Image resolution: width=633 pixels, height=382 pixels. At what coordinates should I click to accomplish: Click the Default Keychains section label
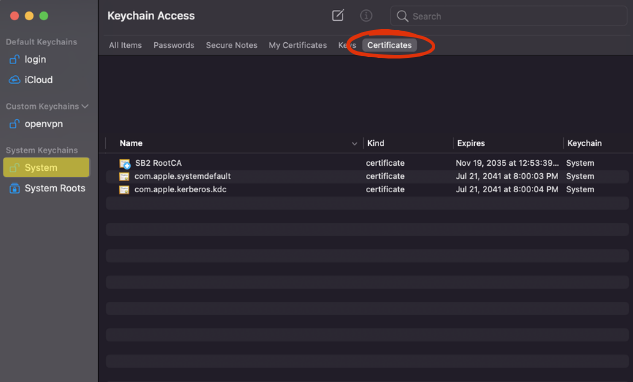click(x=41, y=42)
